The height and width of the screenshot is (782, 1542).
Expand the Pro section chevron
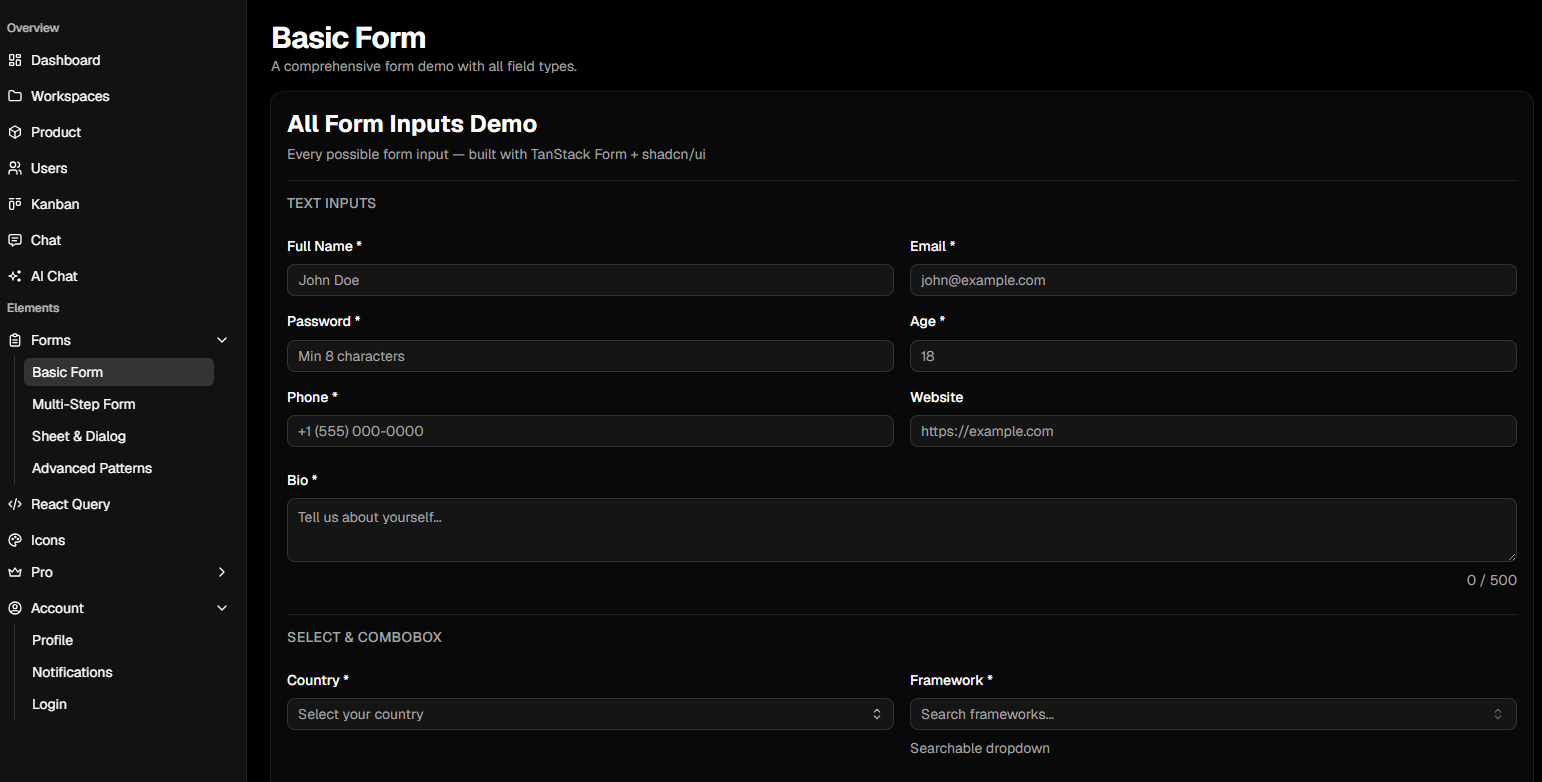pyautogui.click(x=222, y=572)
